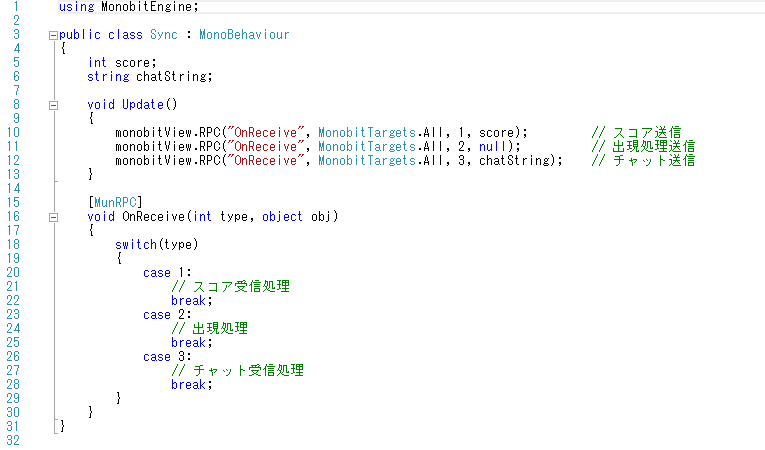Click the 'チャット受信処理' comment
This screenshot has height=450, width=765.
(238, 371)
